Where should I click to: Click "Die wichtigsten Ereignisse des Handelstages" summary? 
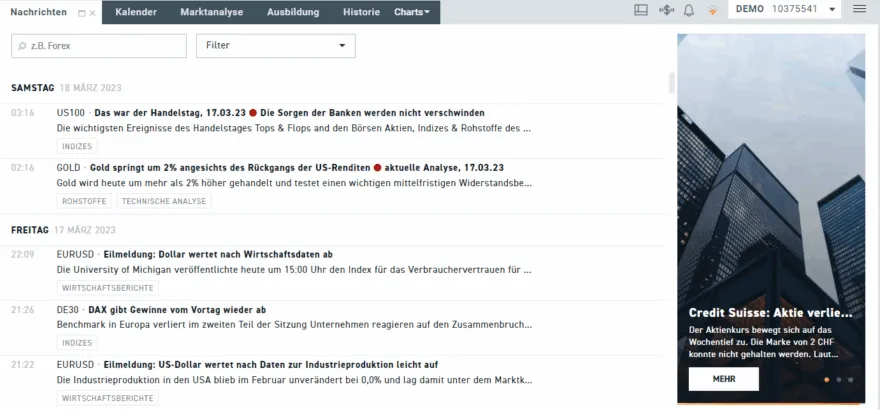click(294, 128)
